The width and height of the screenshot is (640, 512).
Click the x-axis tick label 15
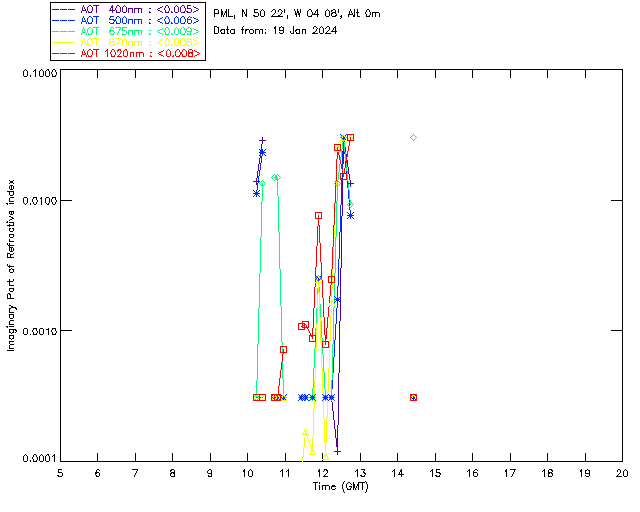coord(435,473)
